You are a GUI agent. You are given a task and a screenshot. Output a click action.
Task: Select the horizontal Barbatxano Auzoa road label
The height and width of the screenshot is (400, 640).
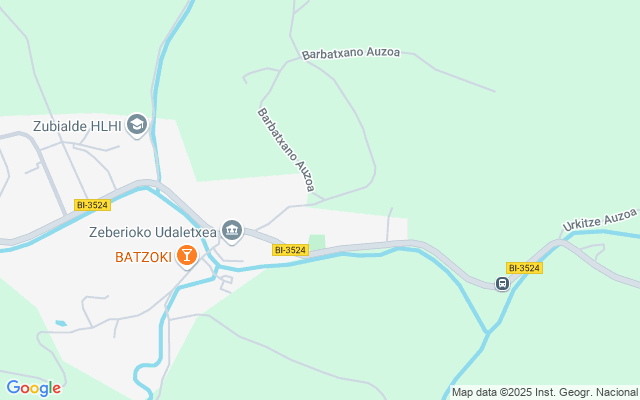[x=351, y=53]
